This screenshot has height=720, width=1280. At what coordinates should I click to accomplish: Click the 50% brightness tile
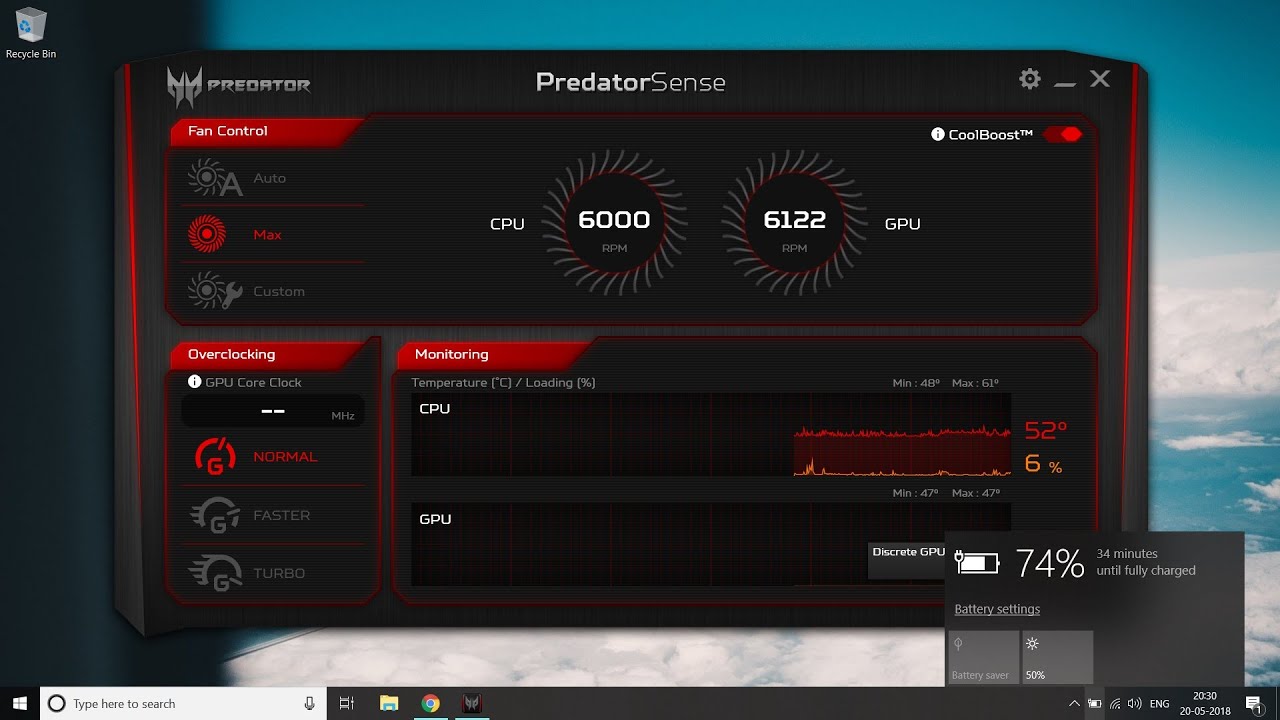(x=1057, y=657)
